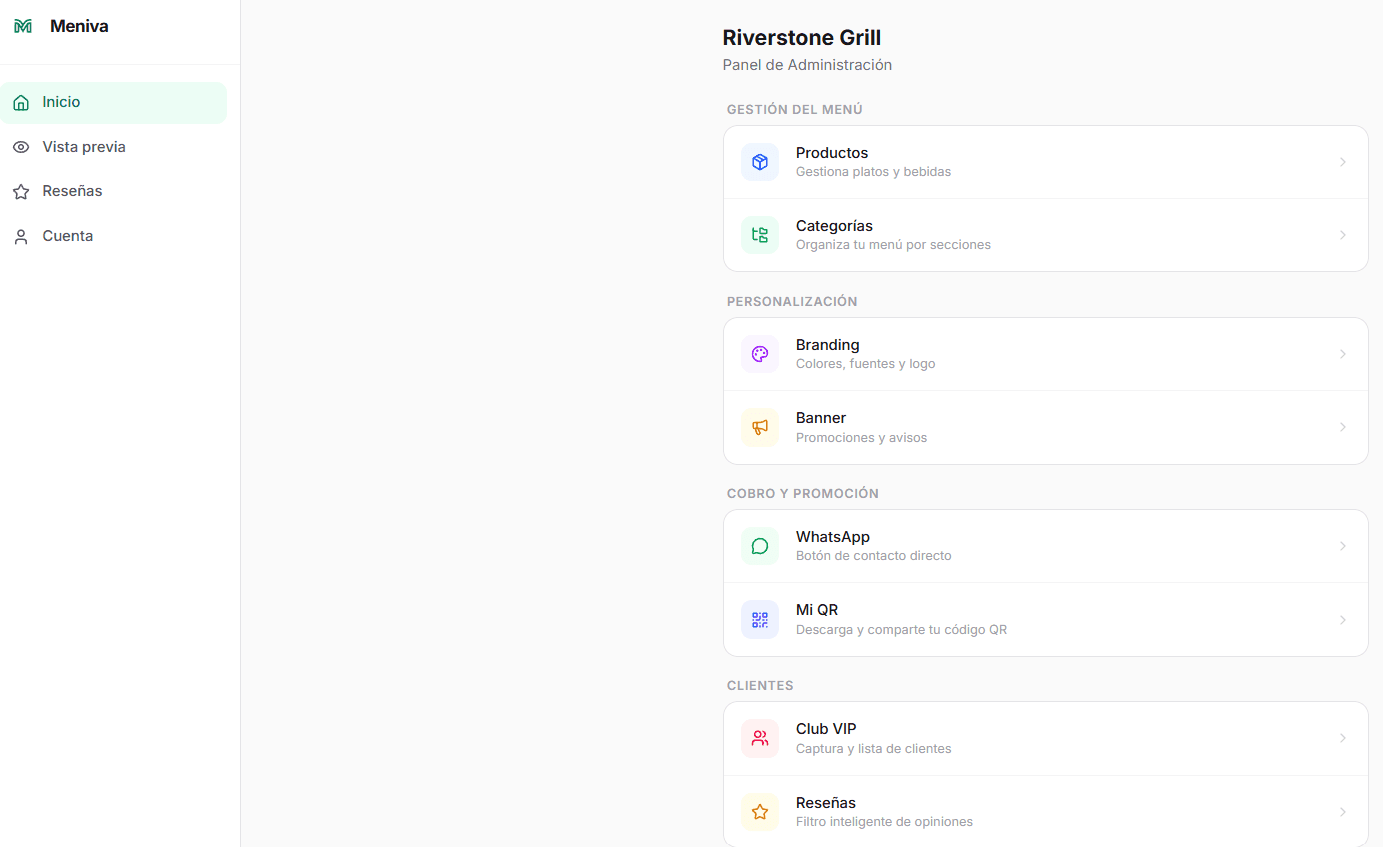Open the Branding title link
This screenshot has width=1383, height=847.
point(827,345)
